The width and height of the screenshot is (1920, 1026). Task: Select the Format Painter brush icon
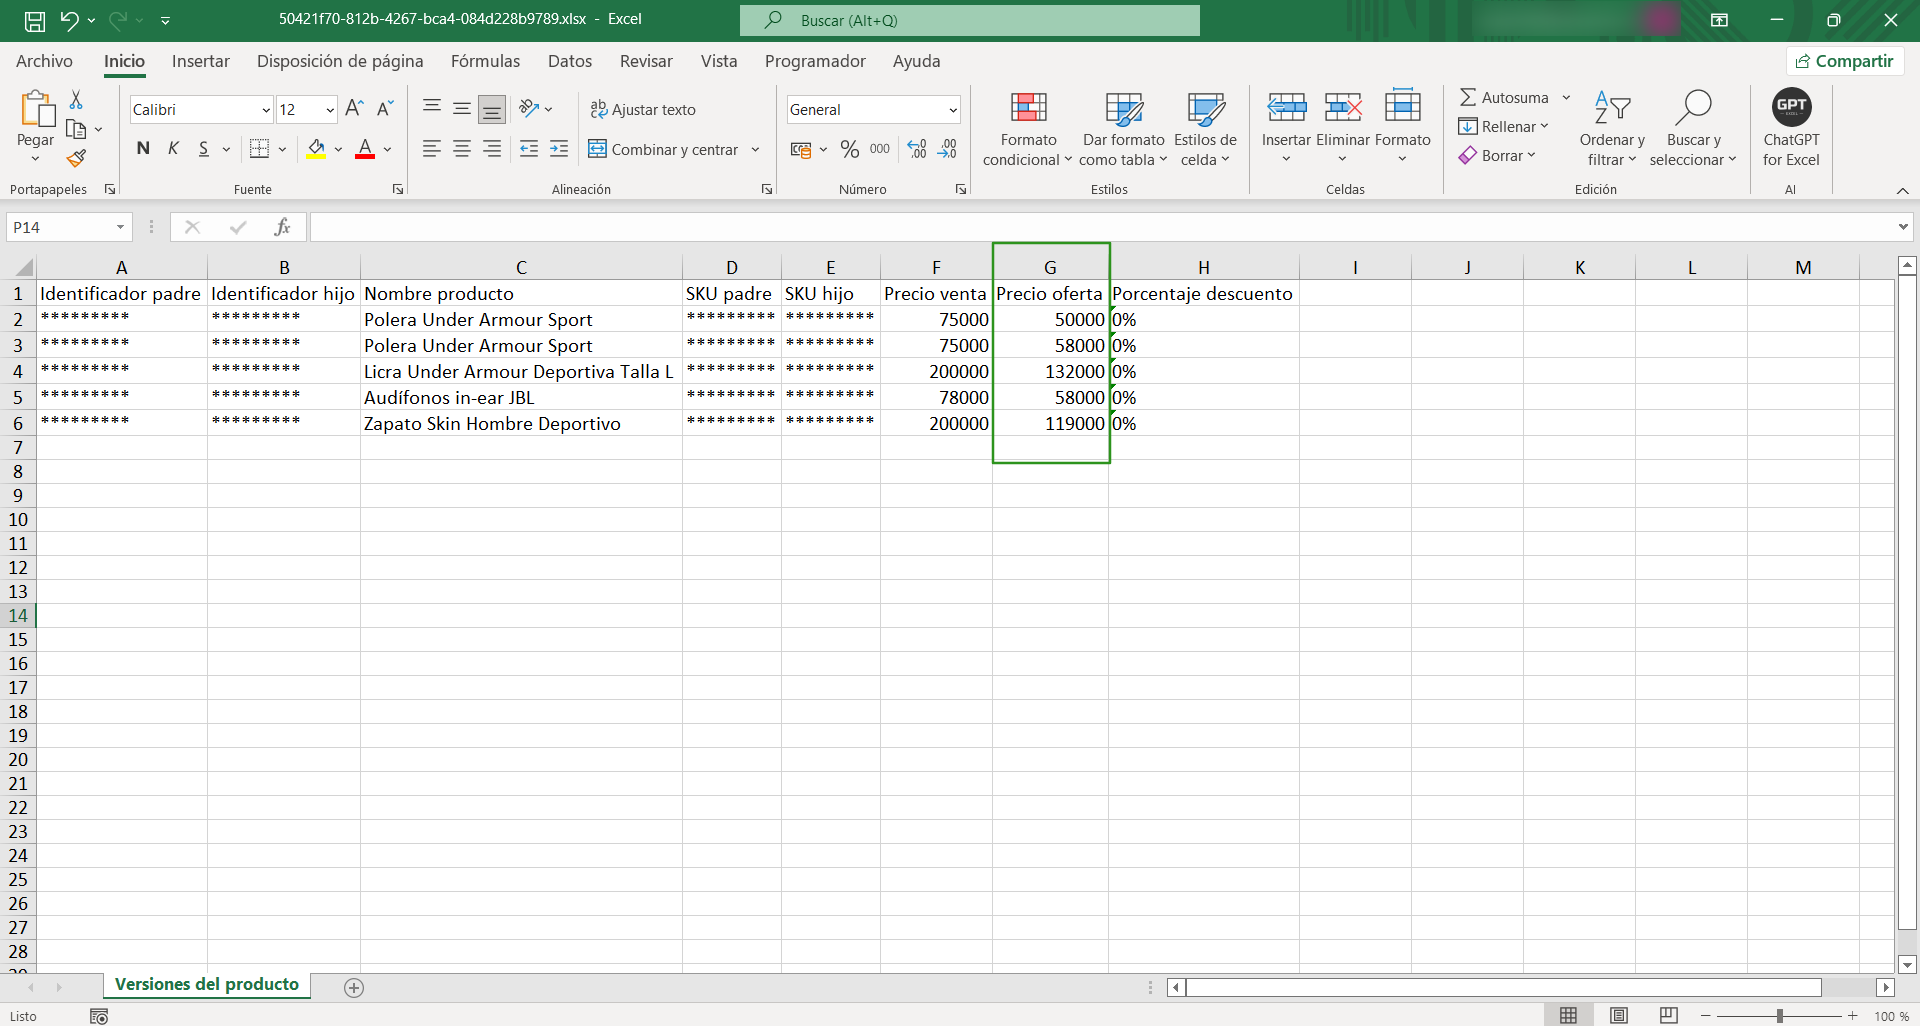(76, 158)
